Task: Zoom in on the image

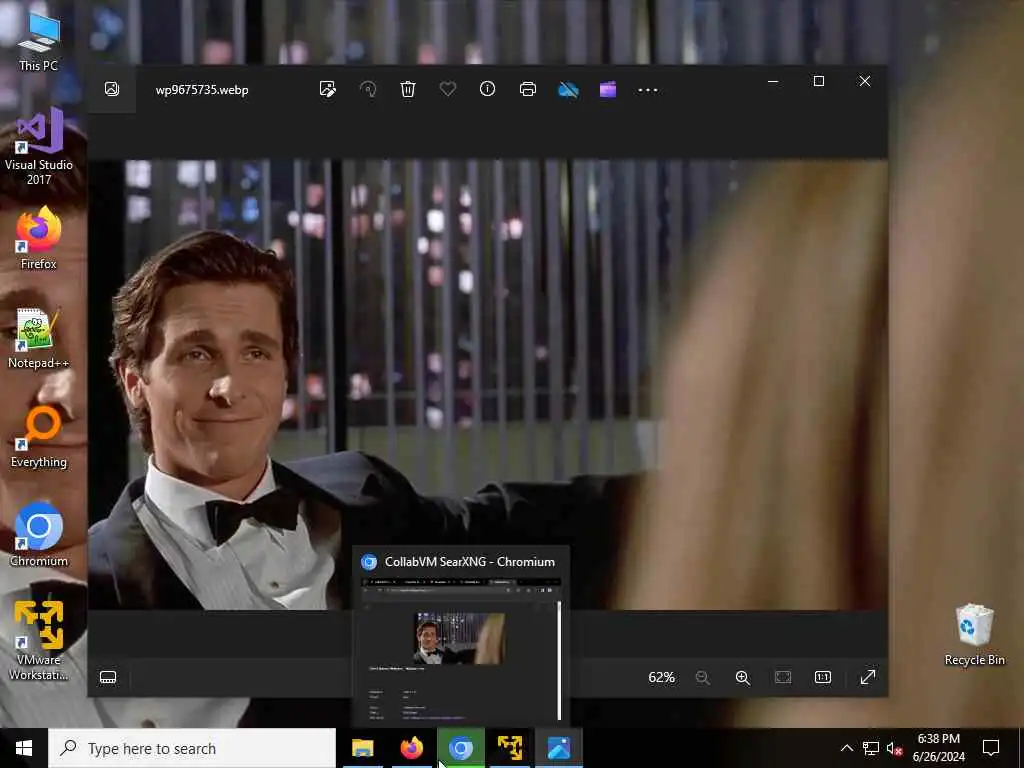Action: (x=743, y=677)
